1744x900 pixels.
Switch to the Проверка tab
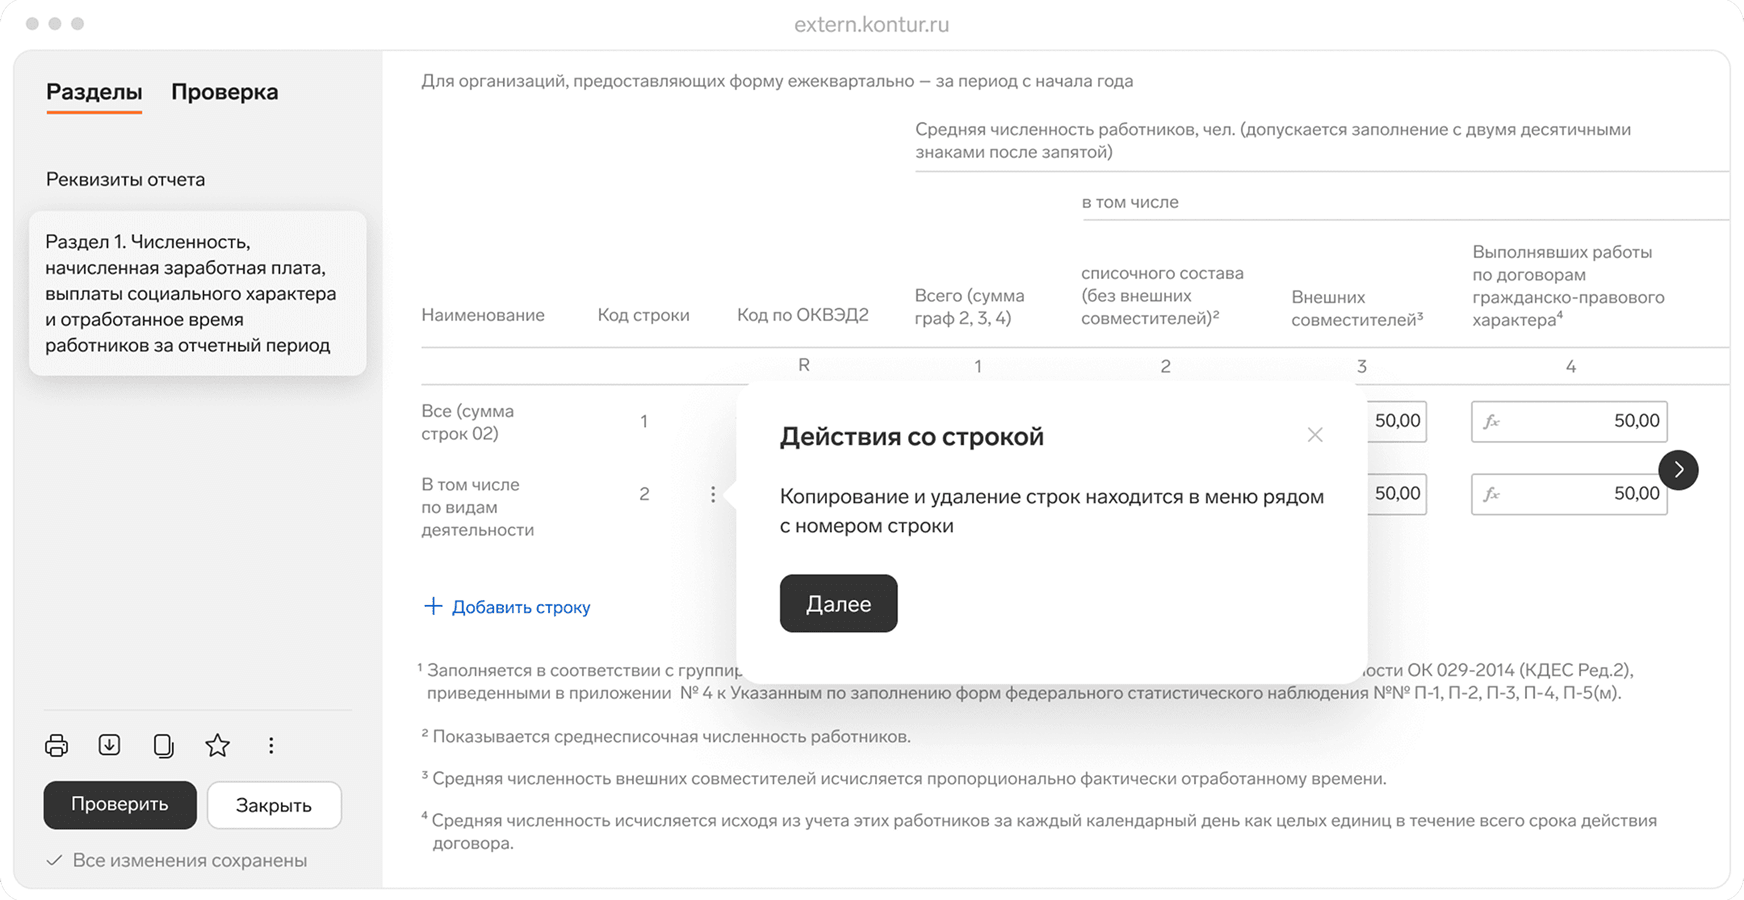point(225,91)
